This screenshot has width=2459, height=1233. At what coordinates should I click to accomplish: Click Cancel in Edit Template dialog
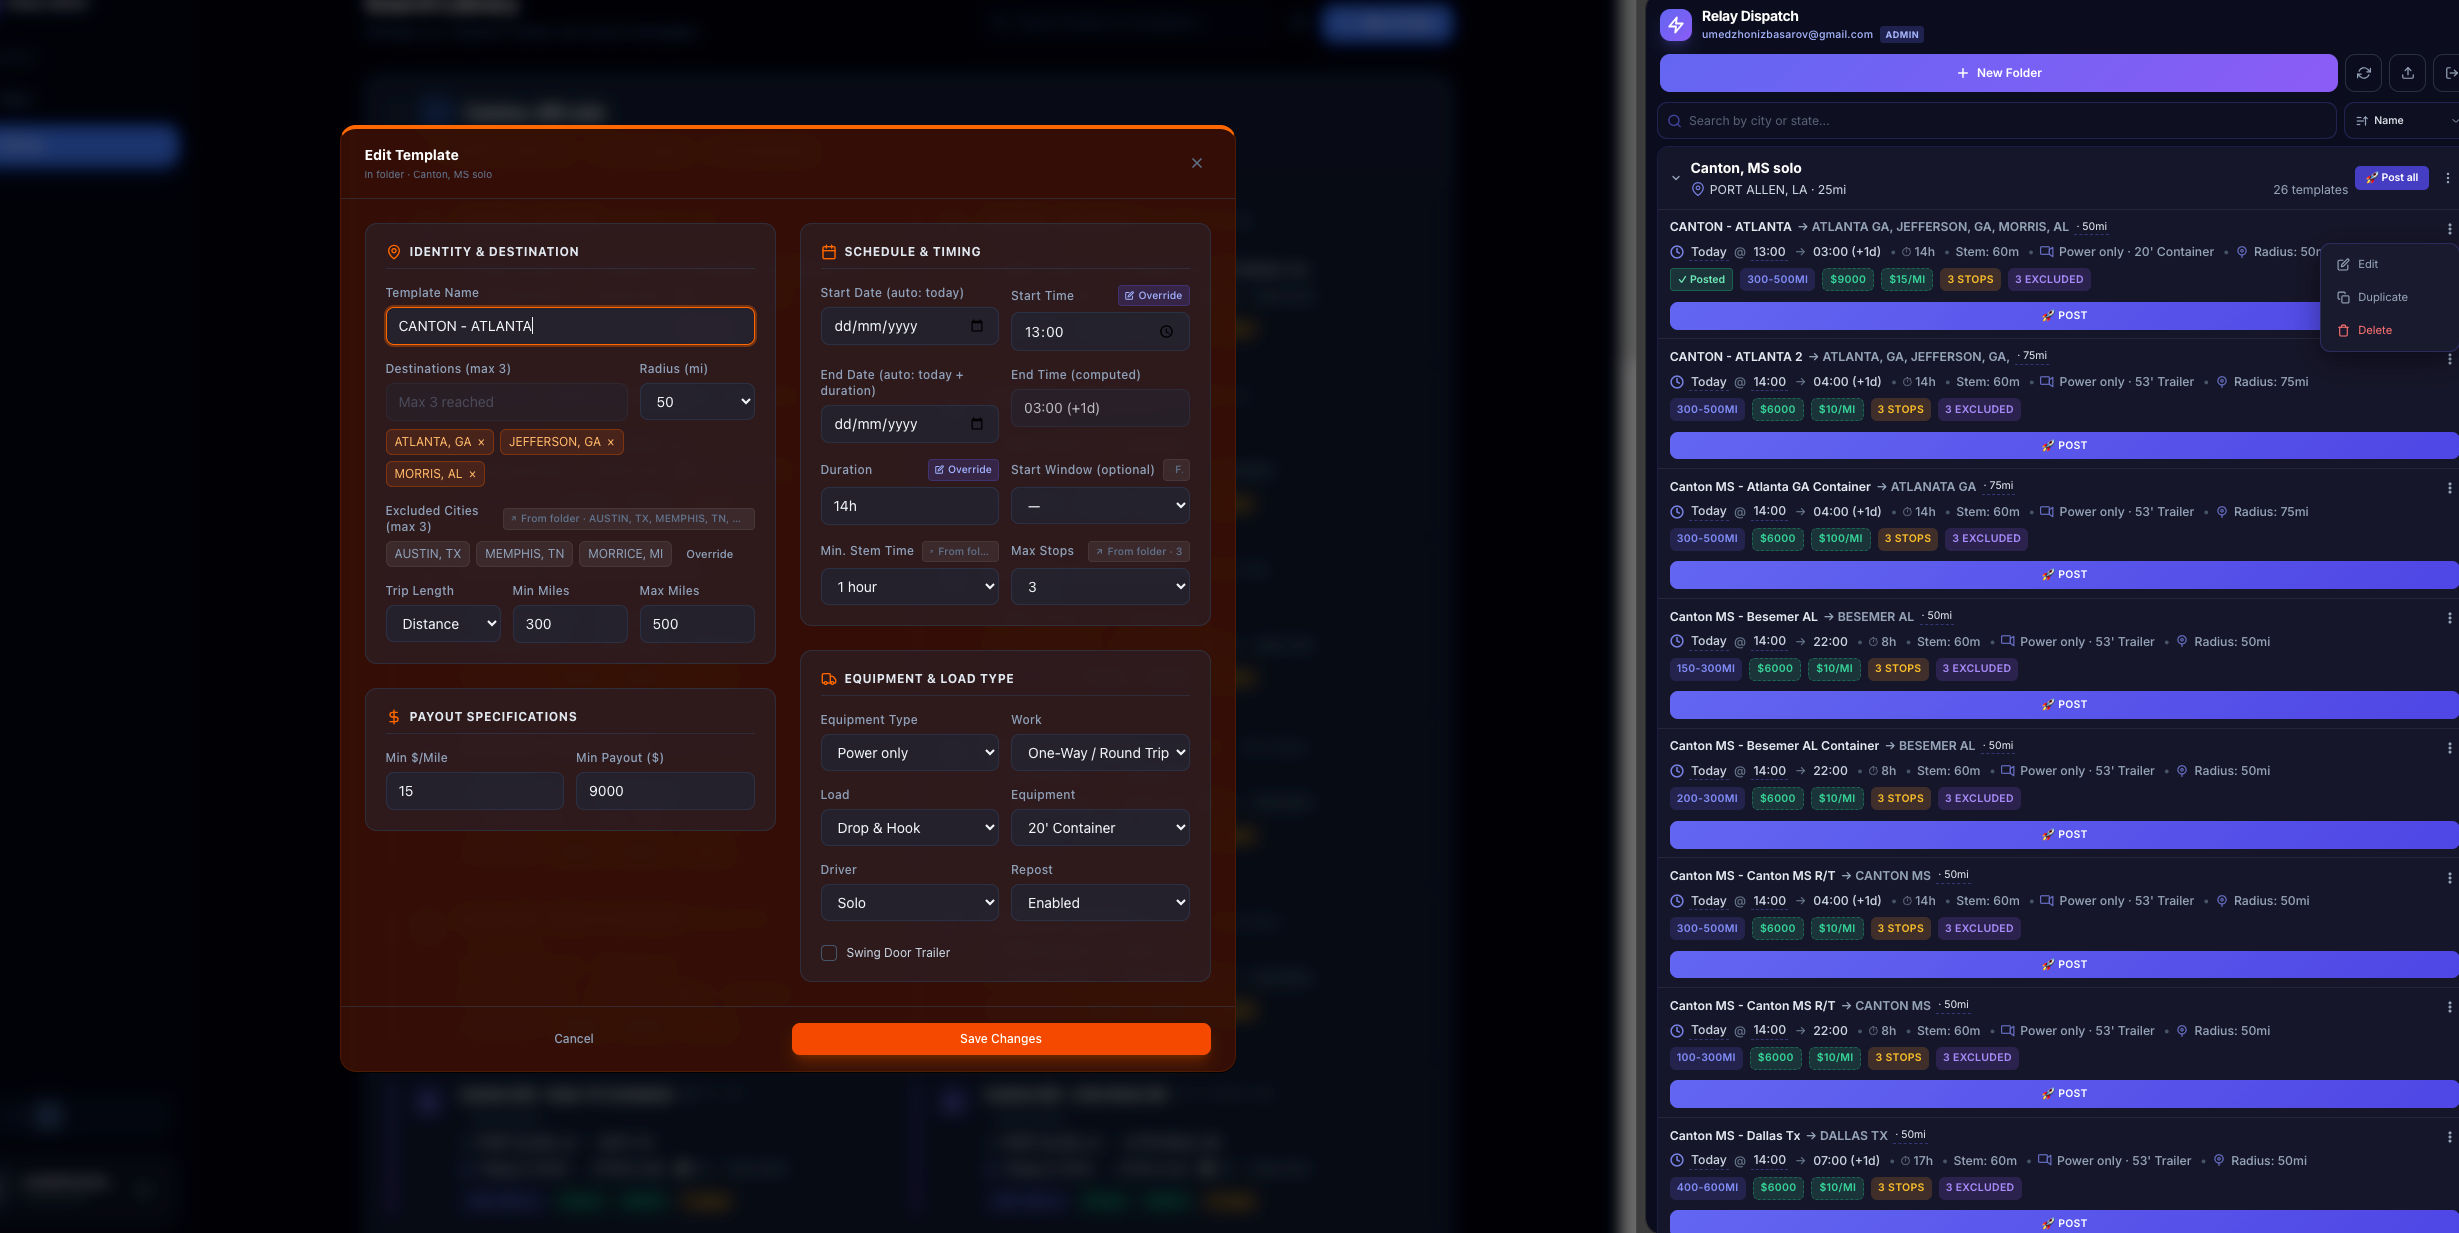point(574,1039)
